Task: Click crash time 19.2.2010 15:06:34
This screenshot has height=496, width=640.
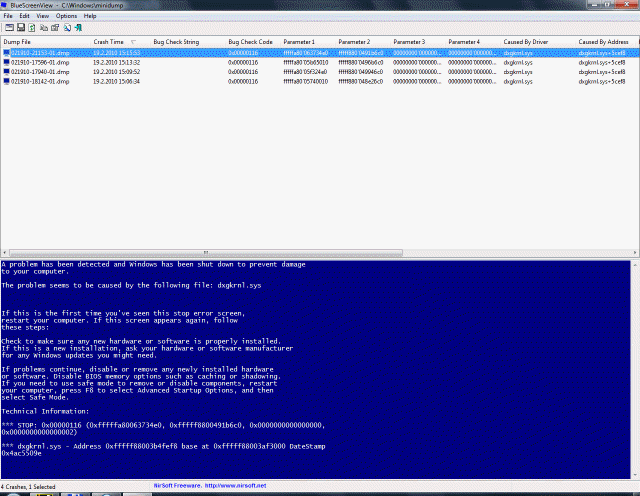Action: pyautogui.click(x=116, y=81)
